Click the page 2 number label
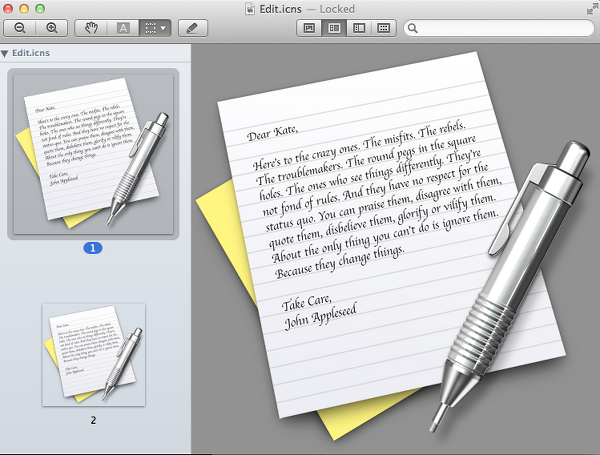 (93, 420)
